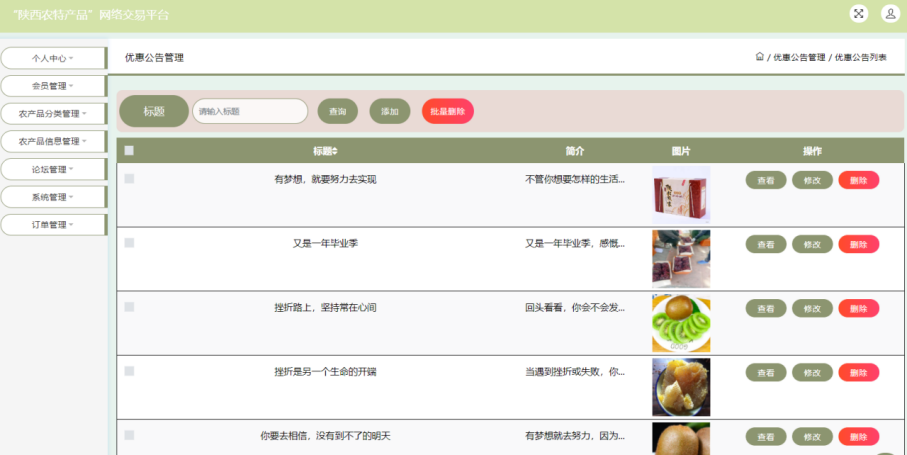Delete the 有梦想，就要努力去实现 row
This screenshot has width=907, height=455.
(858, 180)
